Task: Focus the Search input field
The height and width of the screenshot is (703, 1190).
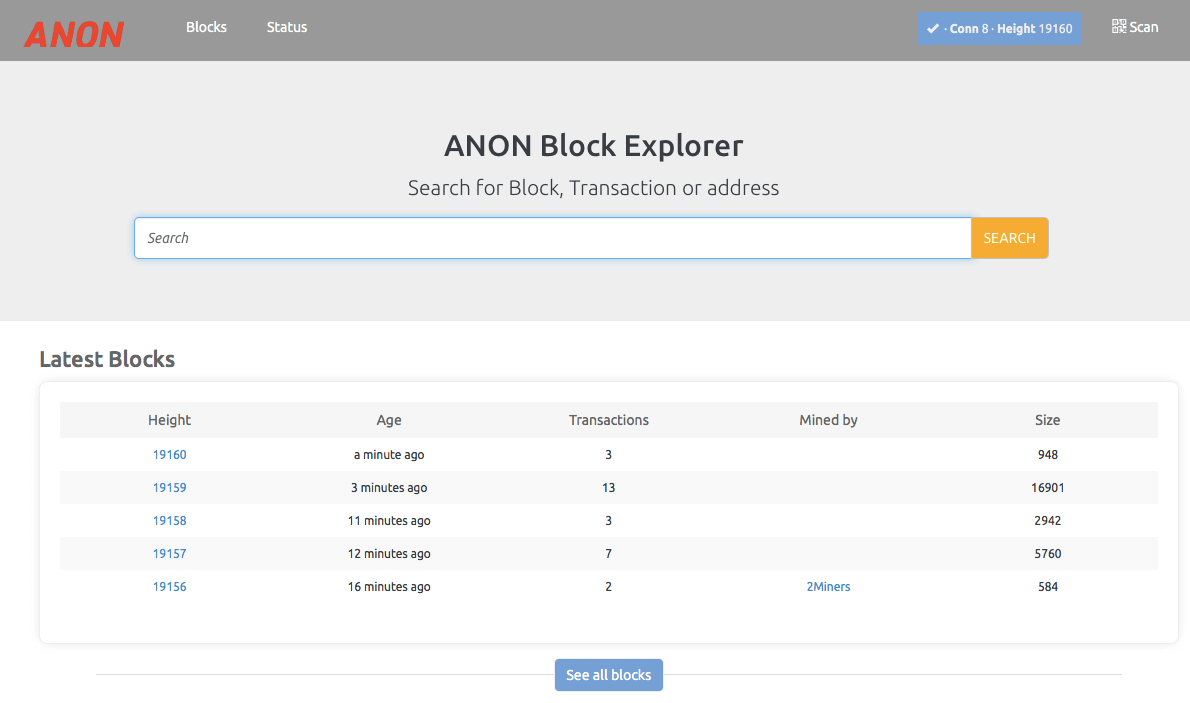Action: pyautogui.click(x=552, y=238)
